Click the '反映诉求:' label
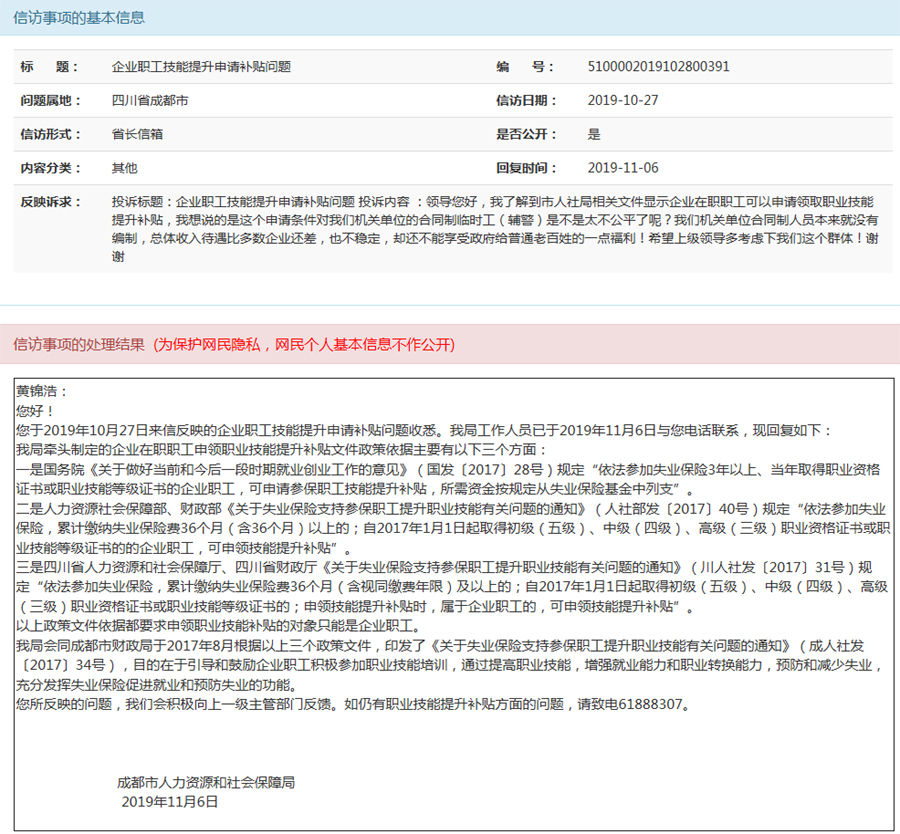The height and width of the screenshot is (834, 900). pyautogui.click(x=51, y=202)
